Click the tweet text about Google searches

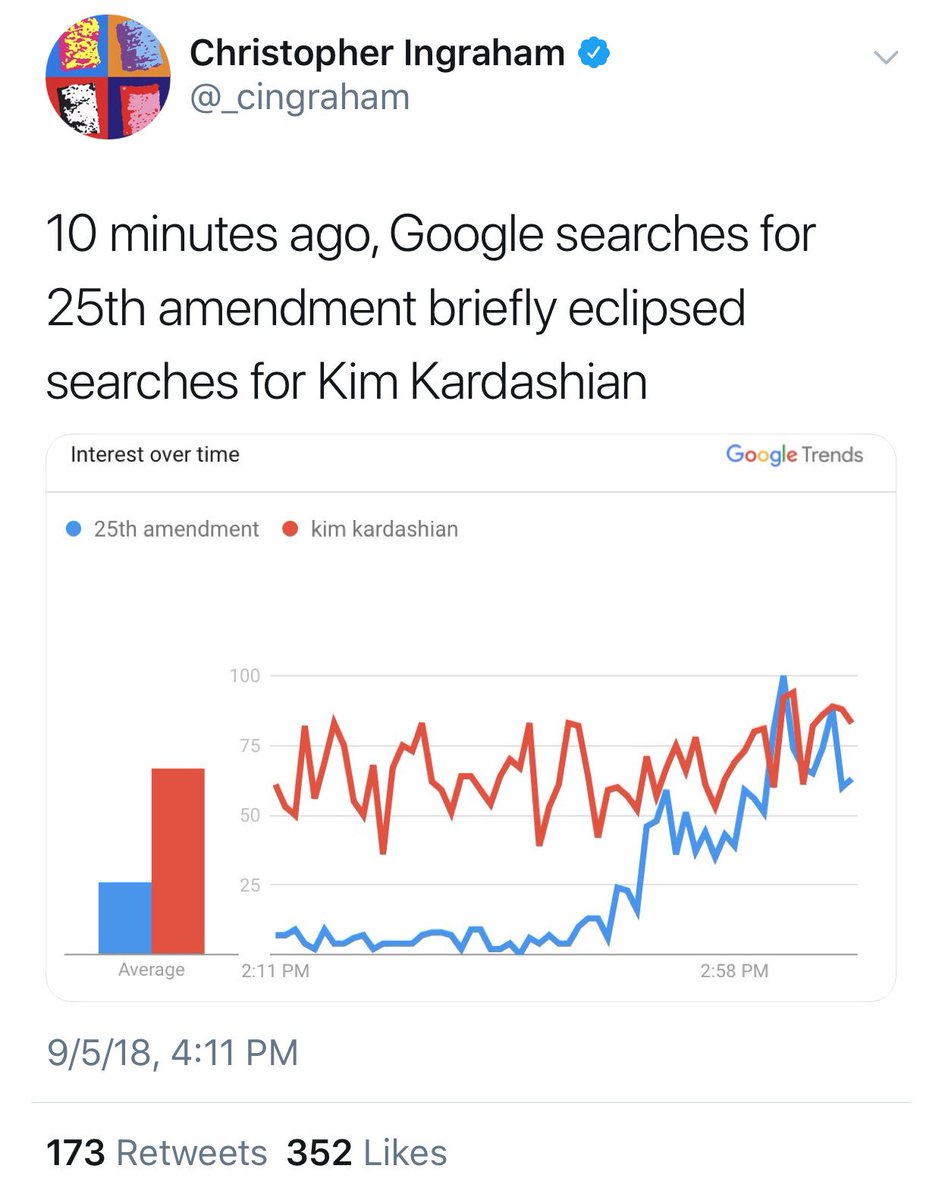click(x=430, y=308)
